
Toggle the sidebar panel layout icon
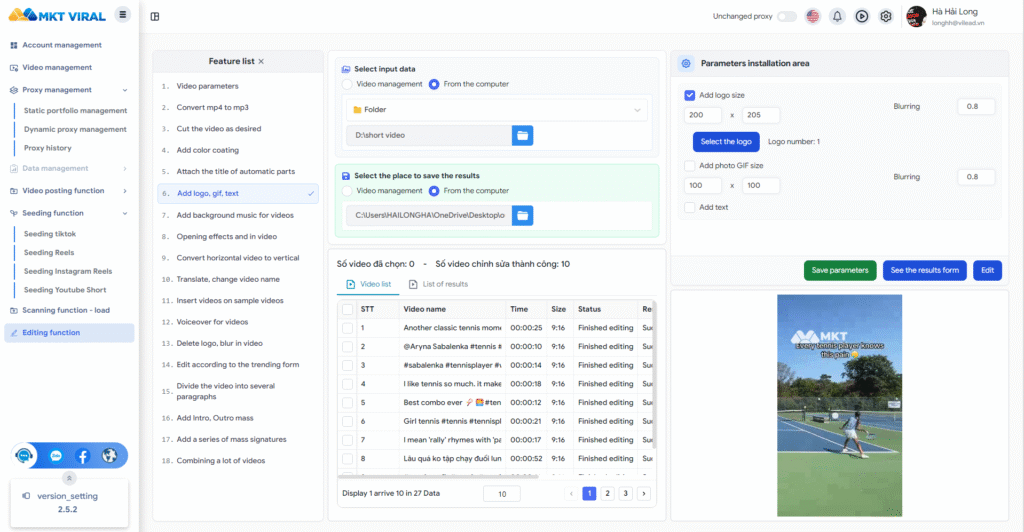click(155, 16)
